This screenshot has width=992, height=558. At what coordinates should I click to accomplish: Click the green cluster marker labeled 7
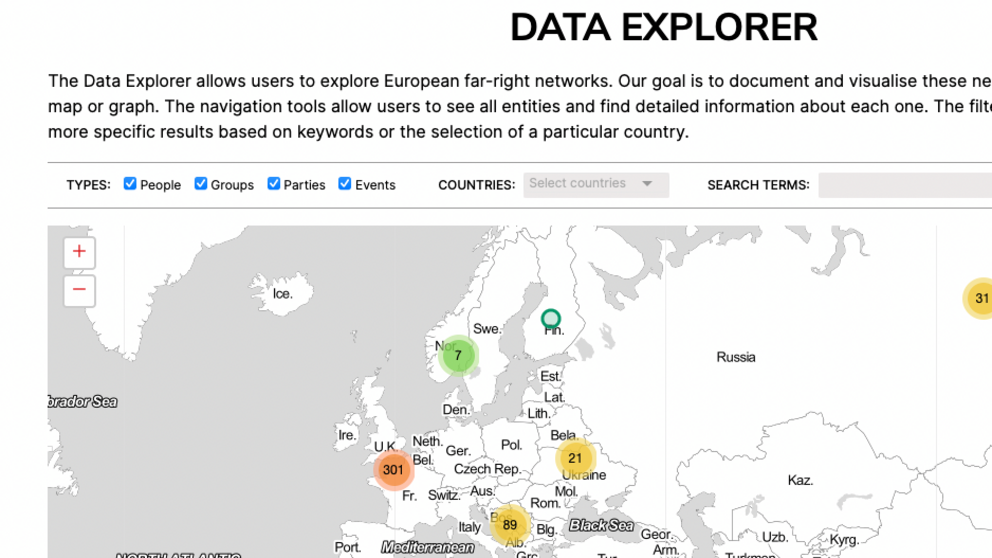click(x=458, y=355)
